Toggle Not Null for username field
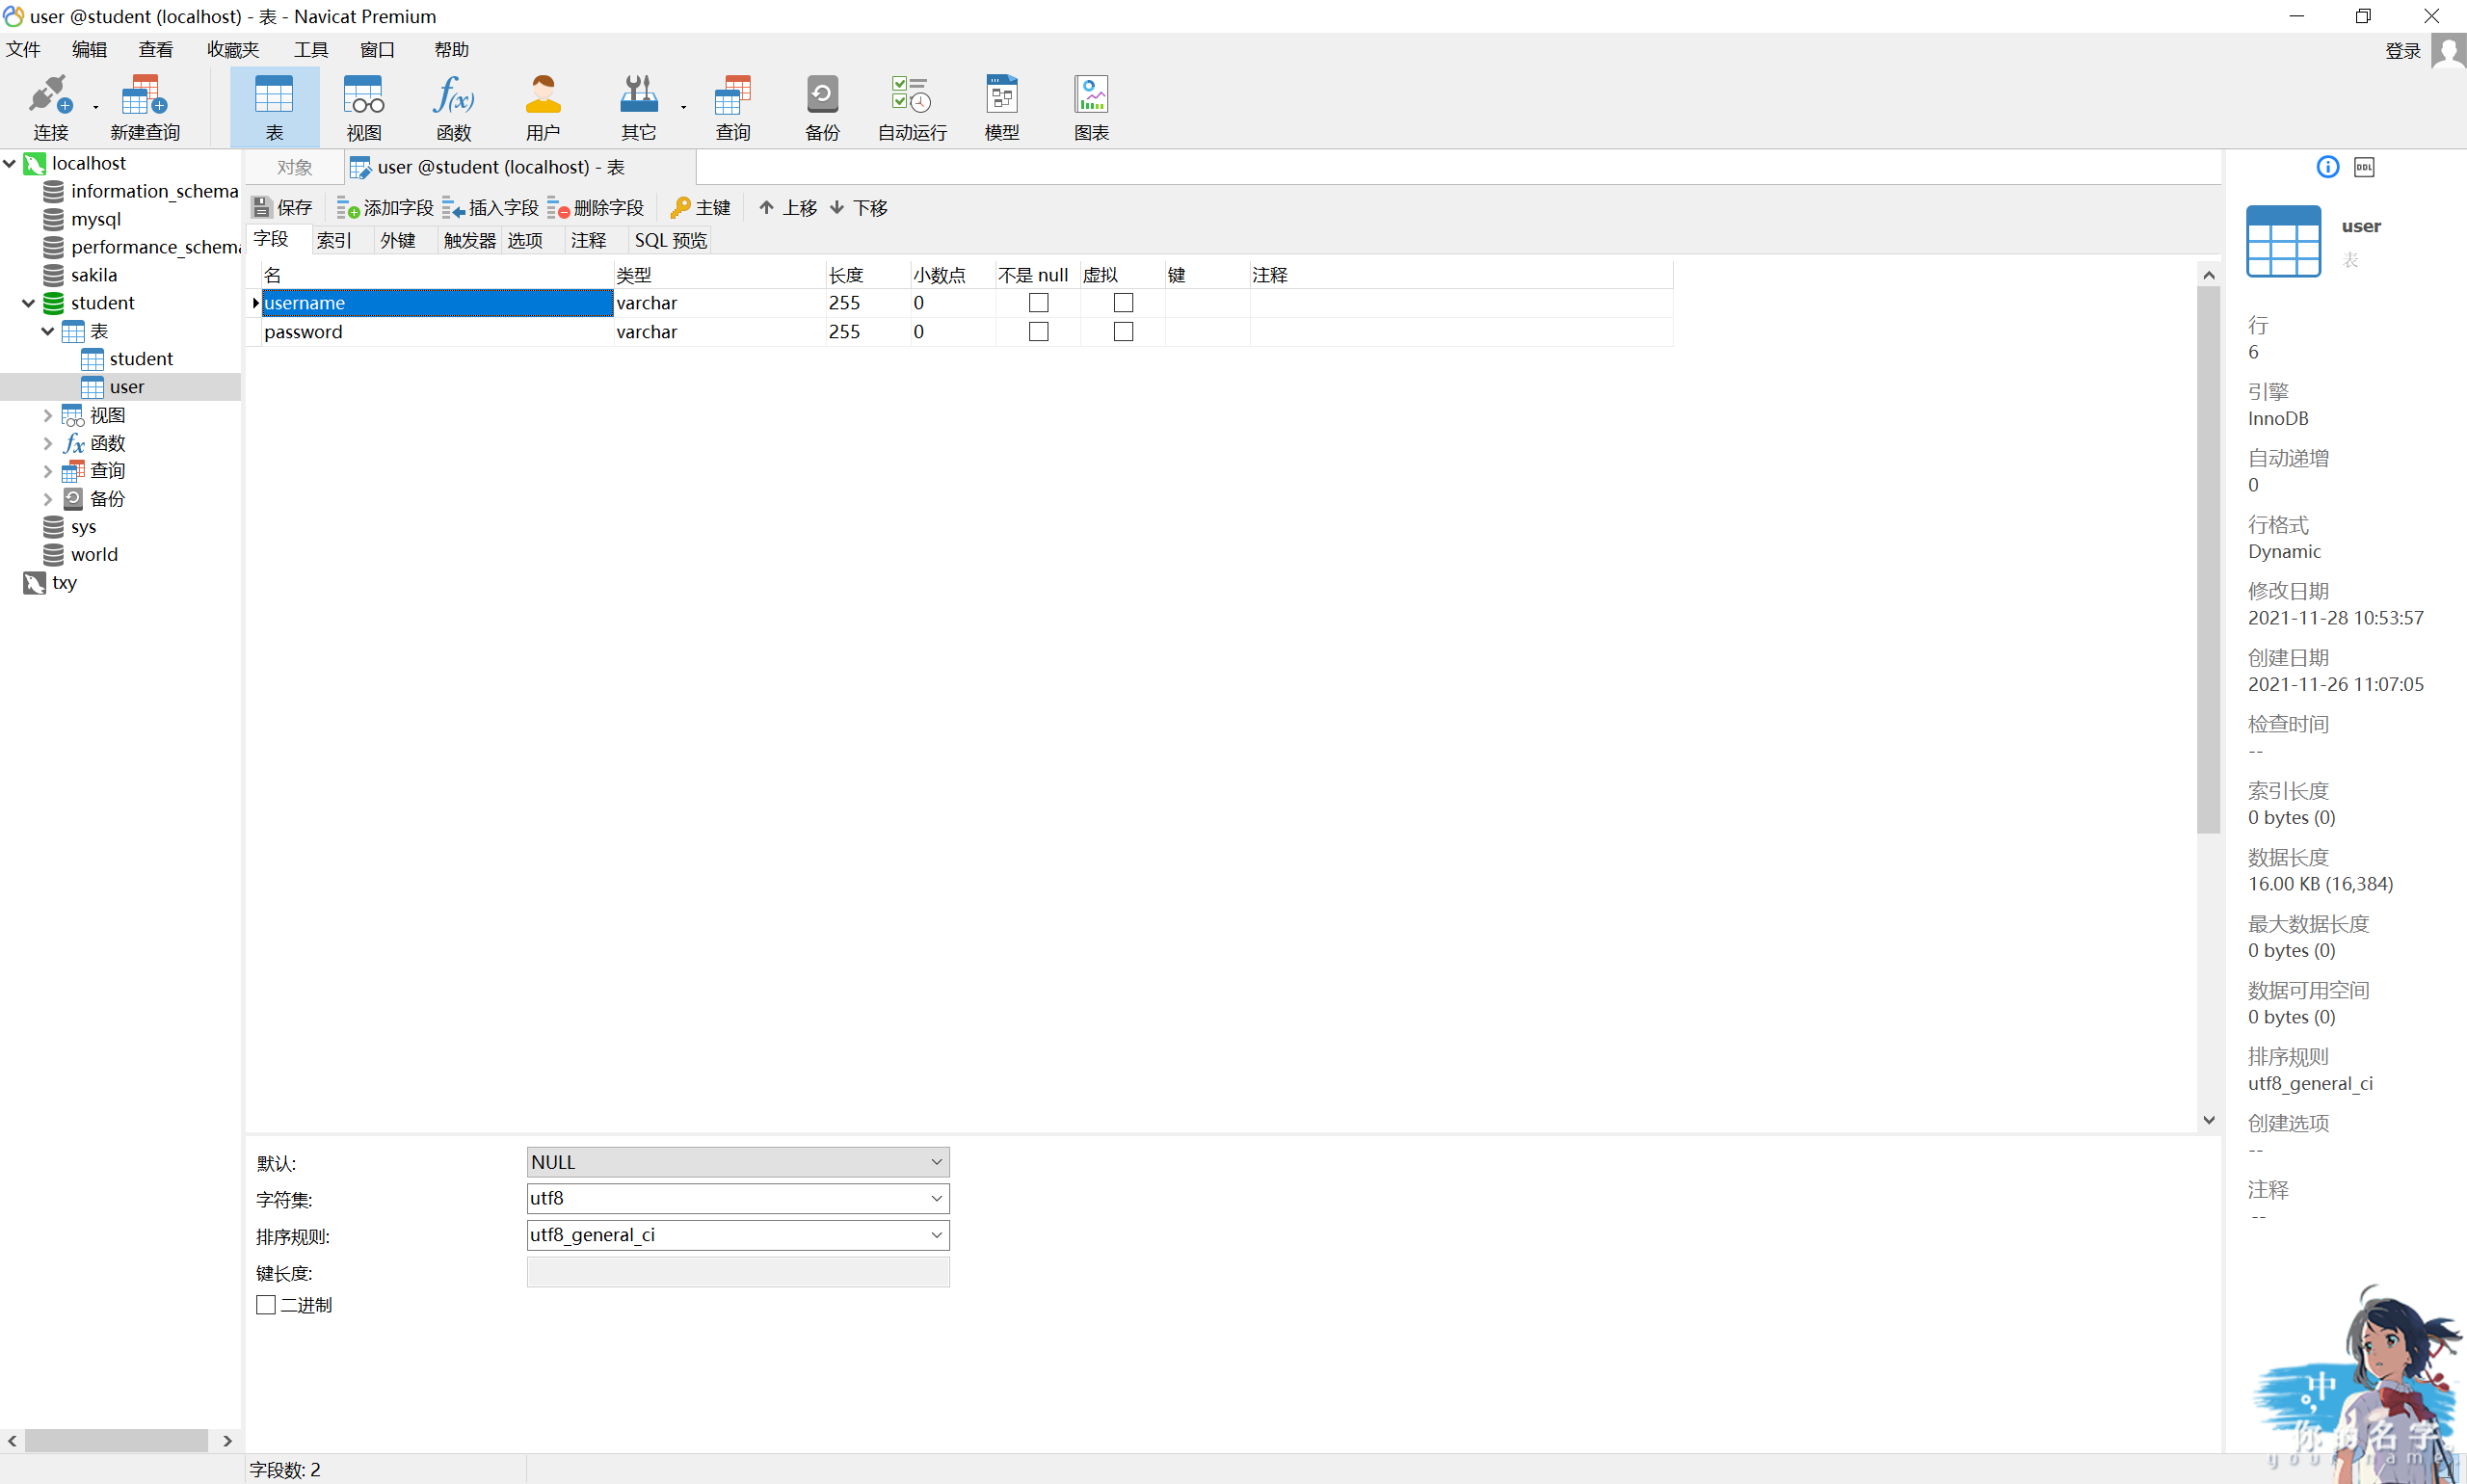The height and width of the screenshot is (1484, 2467). [1039, 303]
